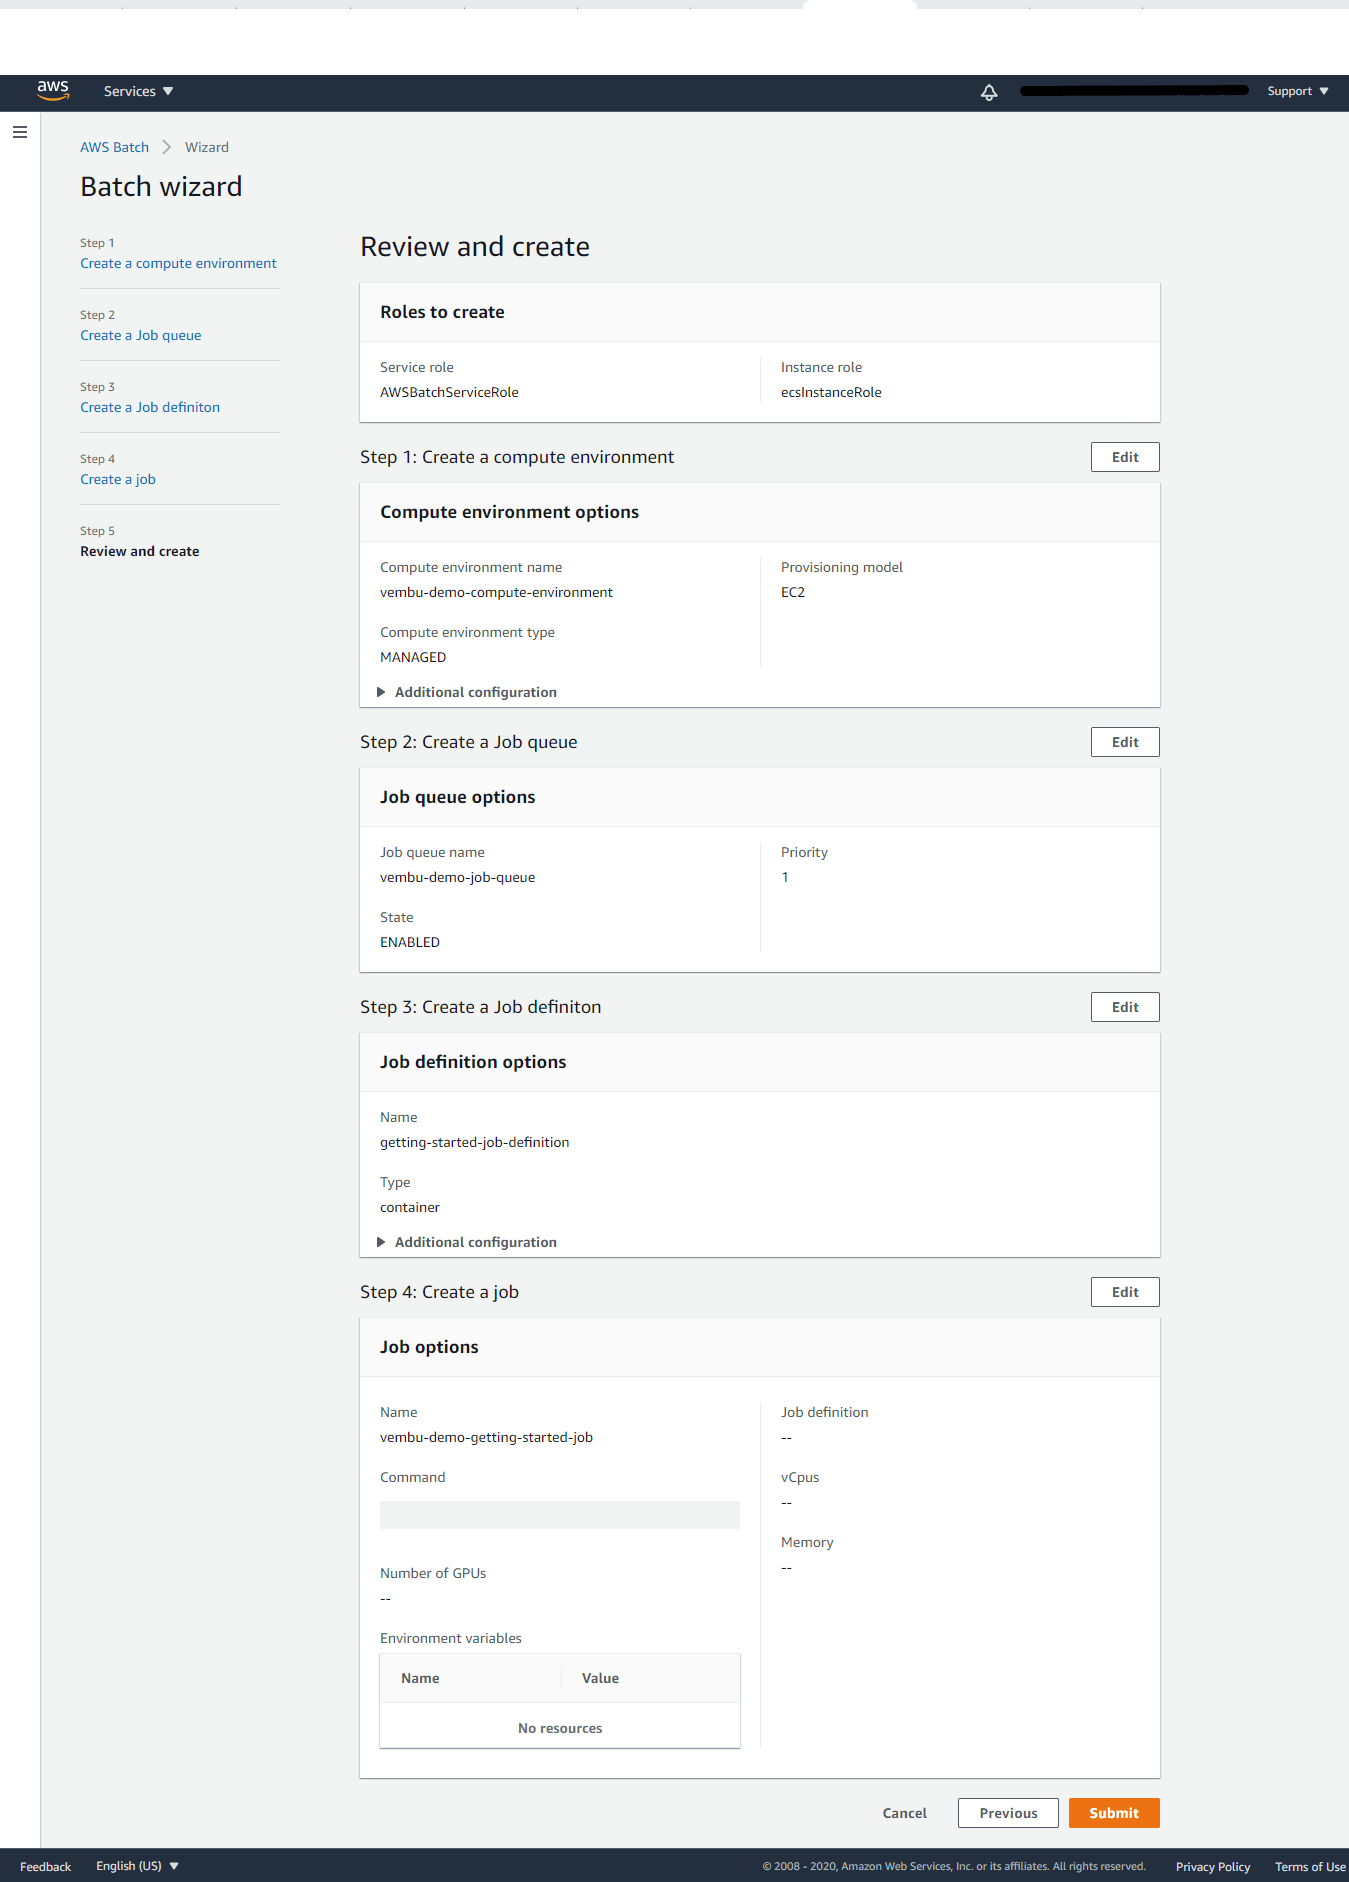This screenshot has height=1882, width=1349.
Task: Click the Batch wizard page title
Action: tap(161, 186)
